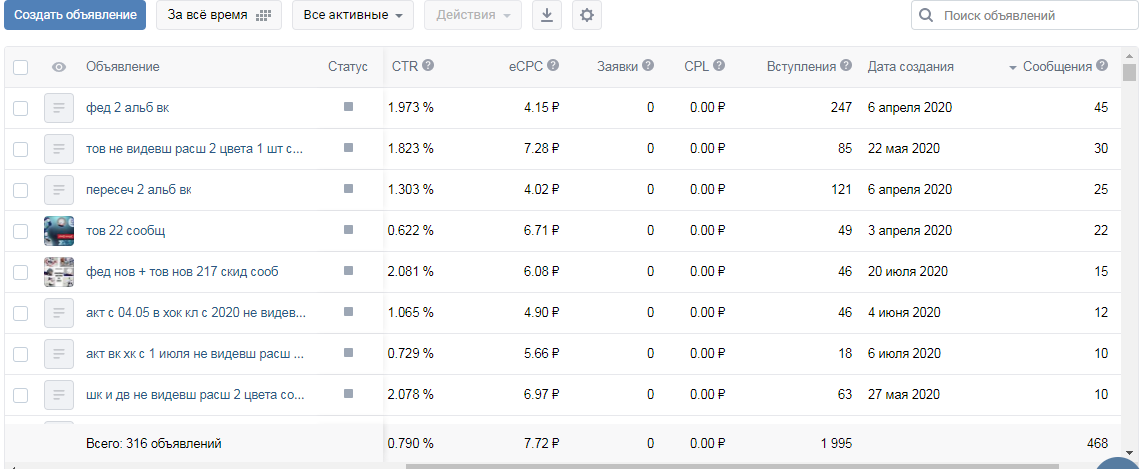Viewport: 1145px width, 469px height.
Task: Click the eye icon in table header
Action: coord(59,67)
